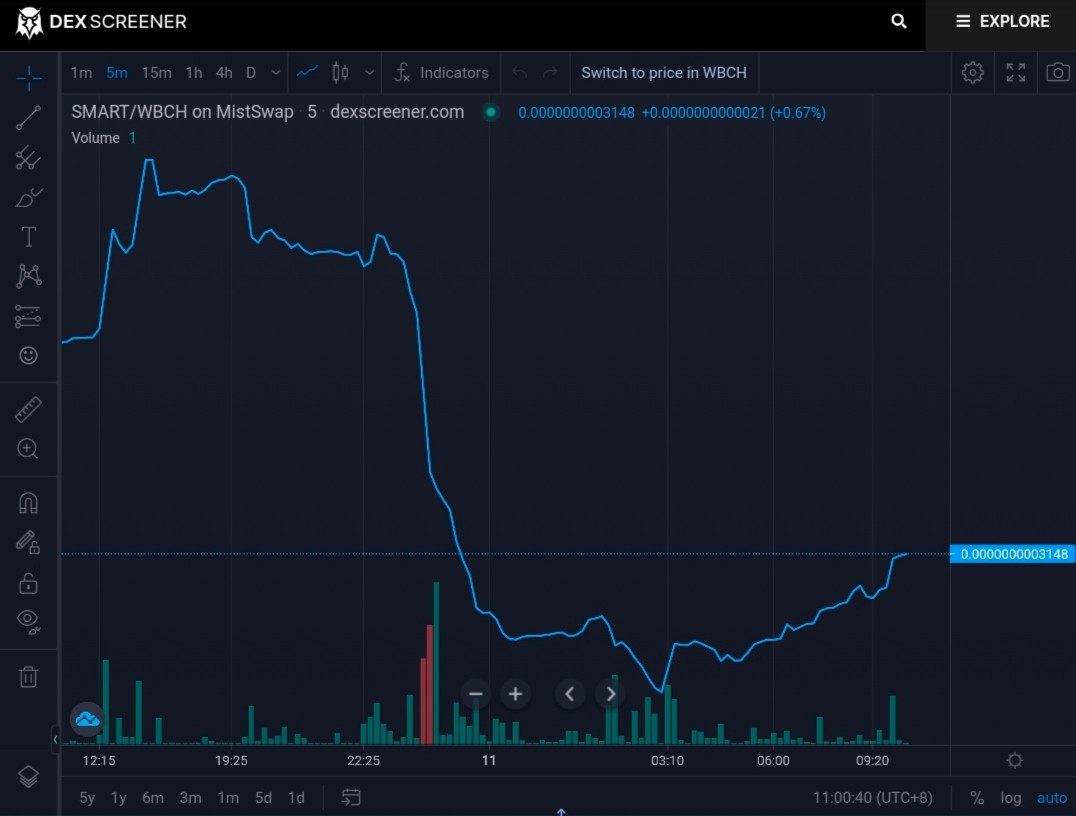Select the trend line drawing tool
The height and width of the screenshot is (816, 1076).
point(28,117)
